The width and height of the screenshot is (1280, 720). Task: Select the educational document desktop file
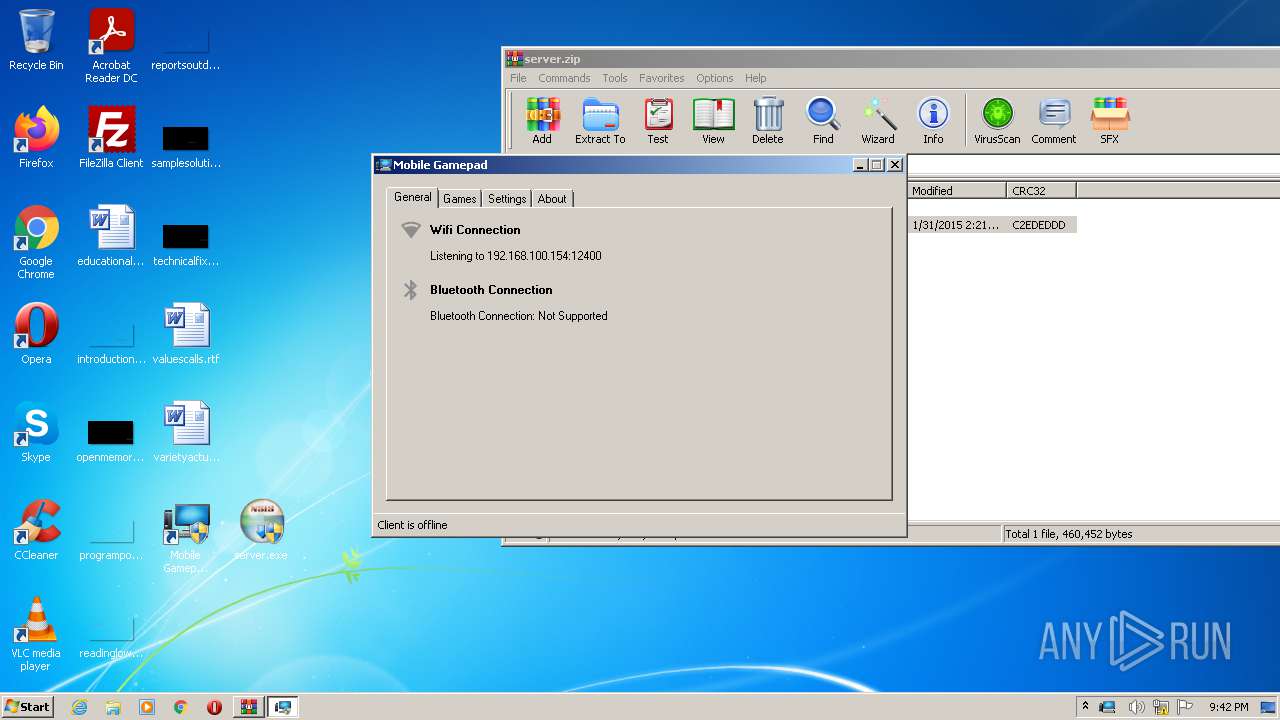[x=111, y=236]
